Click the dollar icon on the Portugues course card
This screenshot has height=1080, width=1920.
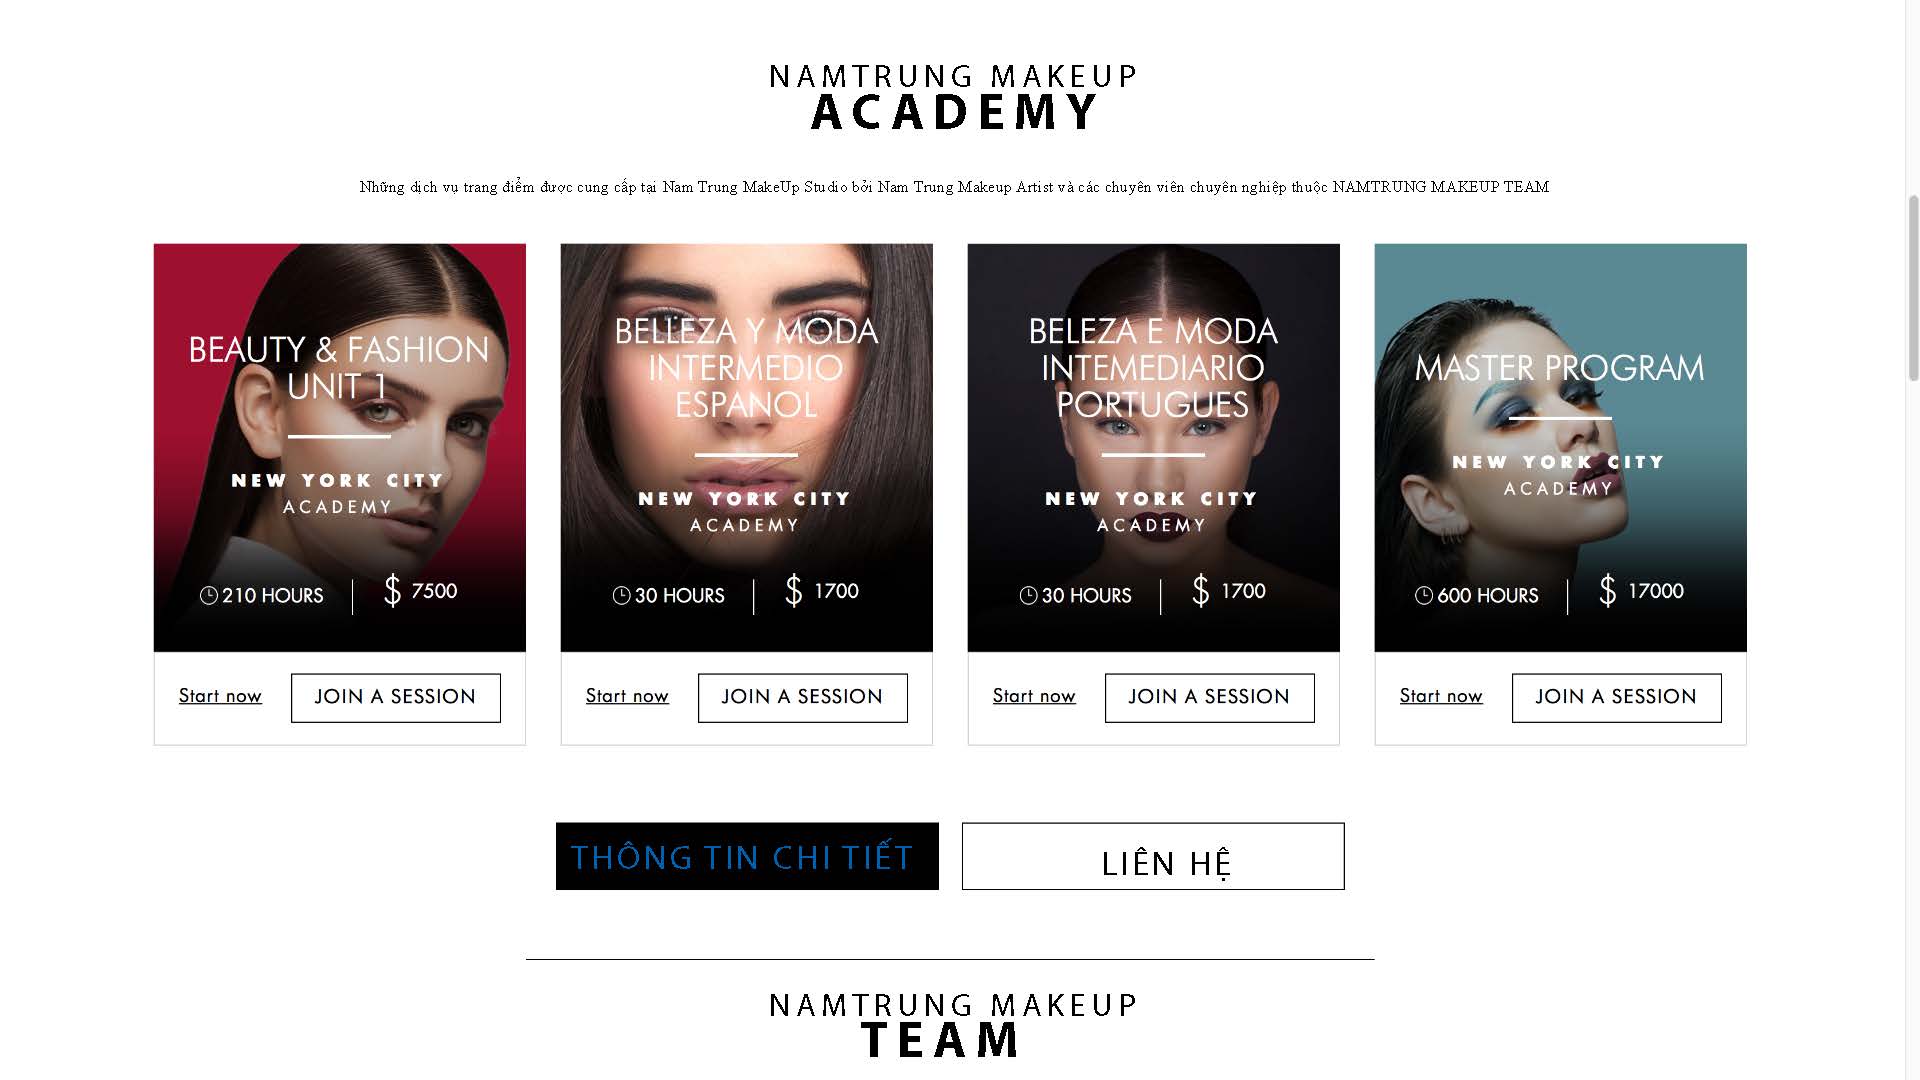tap(1201, 591)
